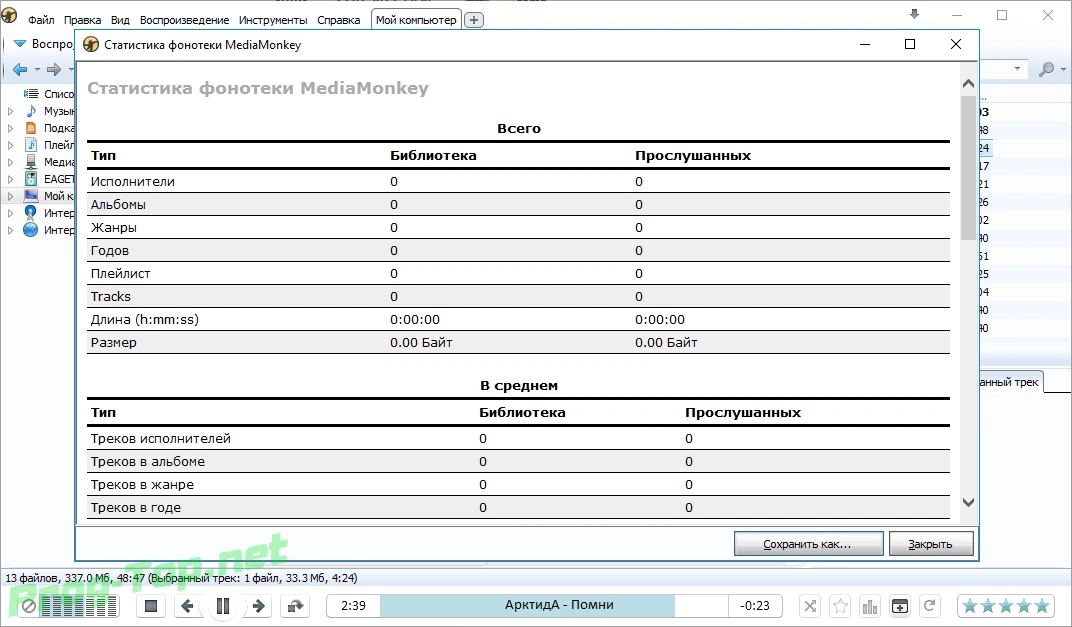Maximize the statistics dialog window

point(910,44)
